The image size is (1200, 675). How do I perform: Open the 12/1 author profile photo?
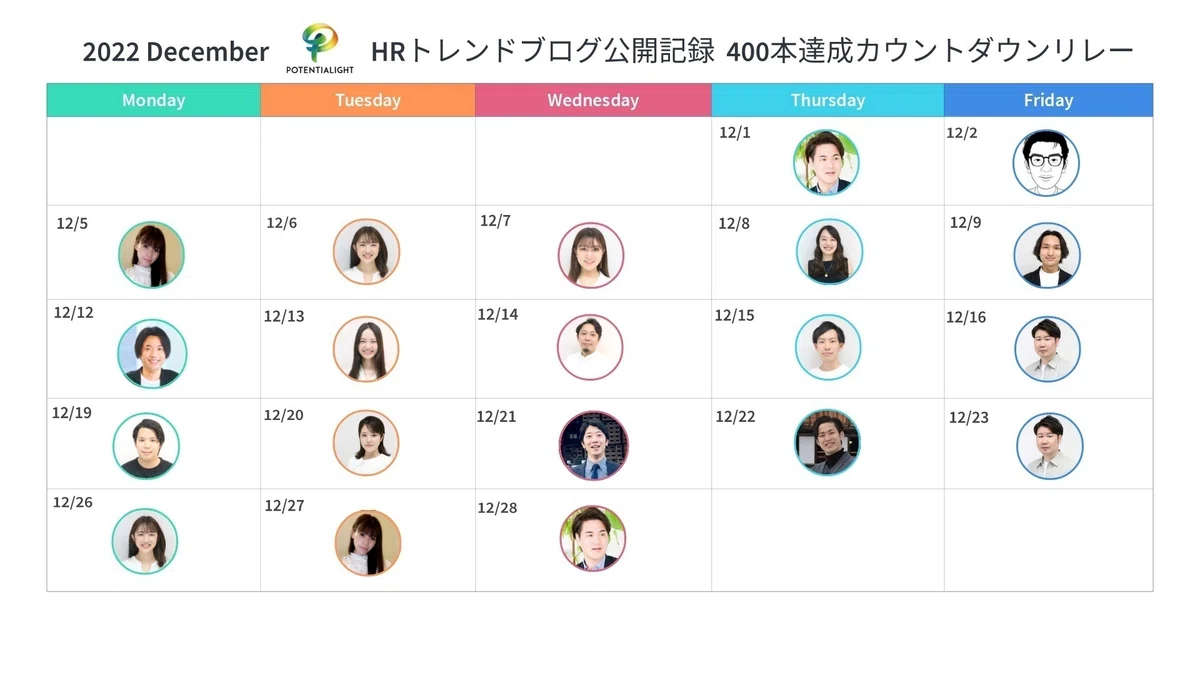[826, 162]
